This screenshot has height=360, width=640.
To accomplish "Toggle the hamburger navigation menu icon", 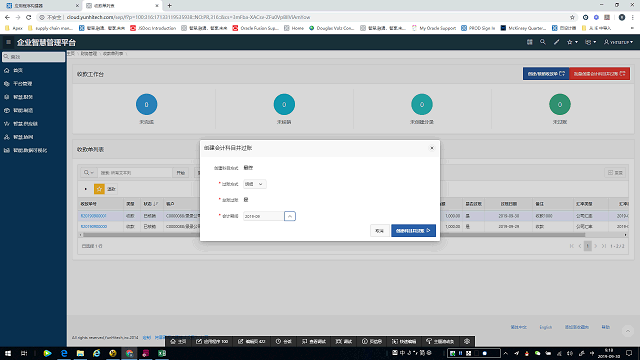I will tap(8, 42).
